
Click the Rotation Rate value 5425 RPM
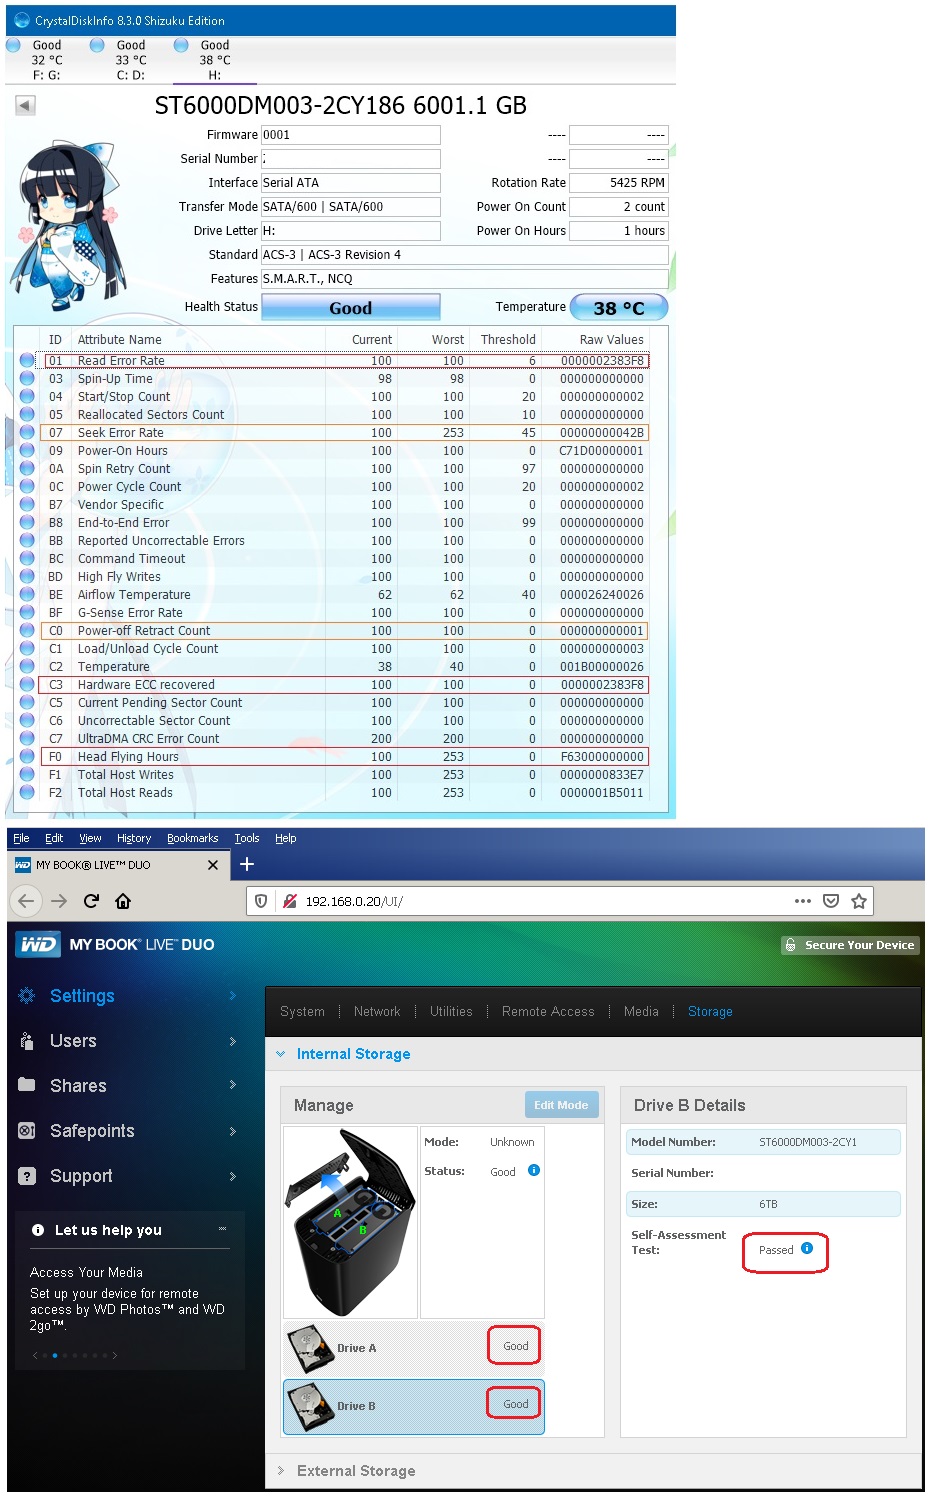tap(618, 183)
